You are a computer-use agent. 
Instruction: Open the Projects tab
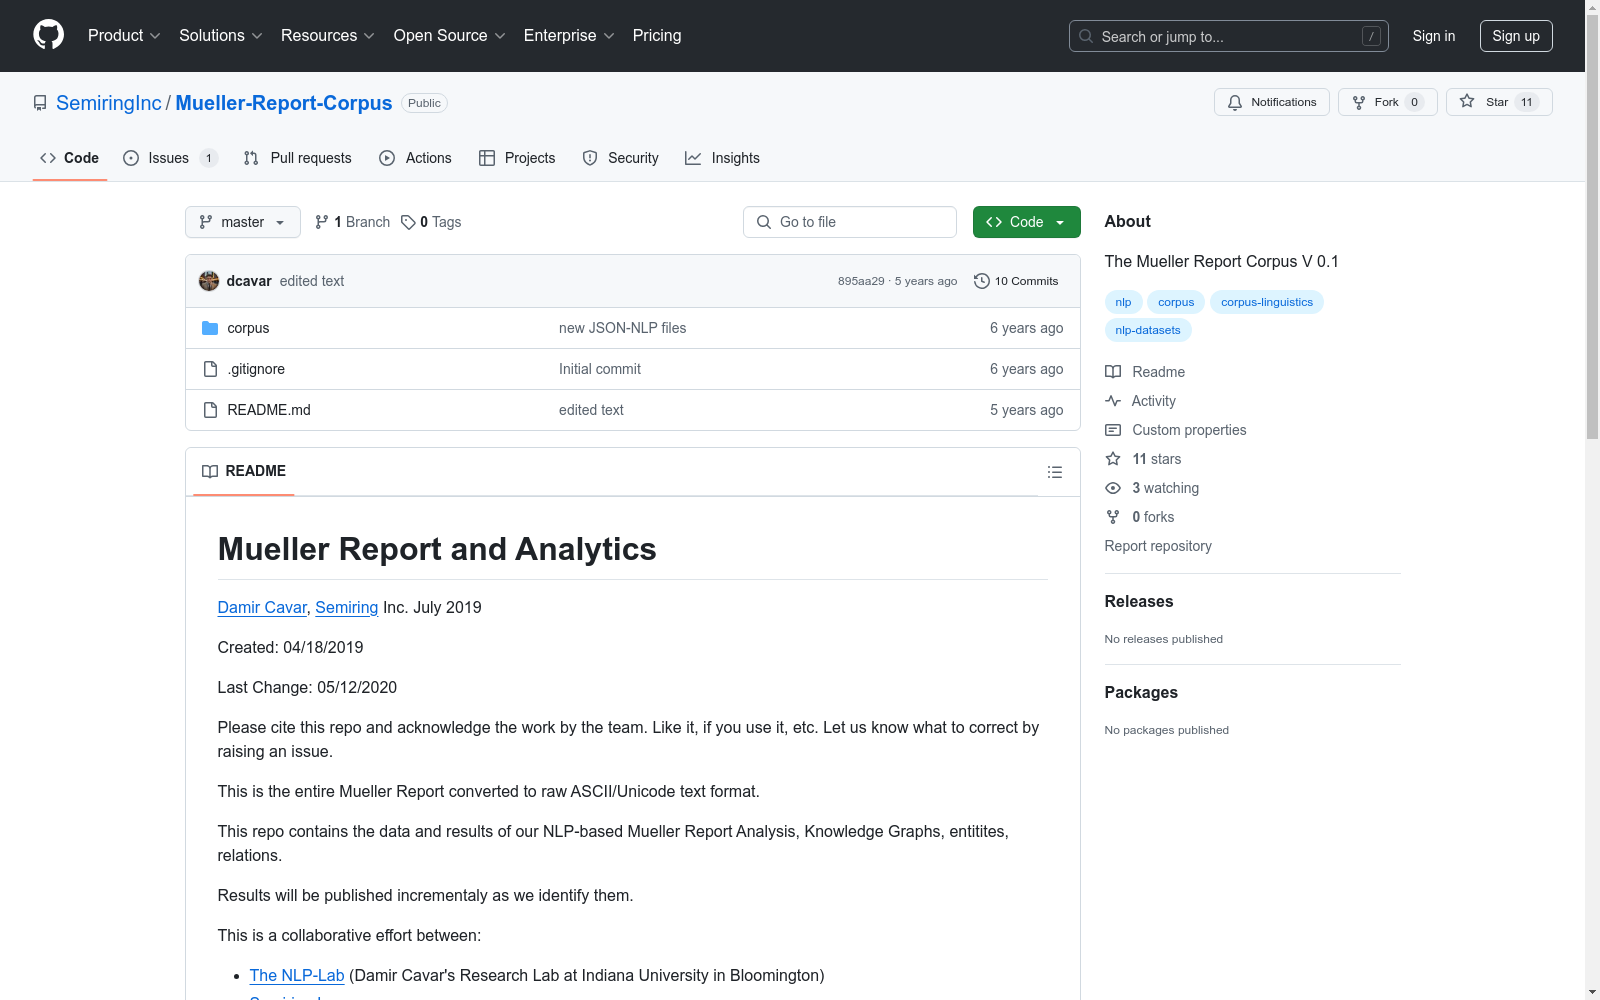point(517,158)
